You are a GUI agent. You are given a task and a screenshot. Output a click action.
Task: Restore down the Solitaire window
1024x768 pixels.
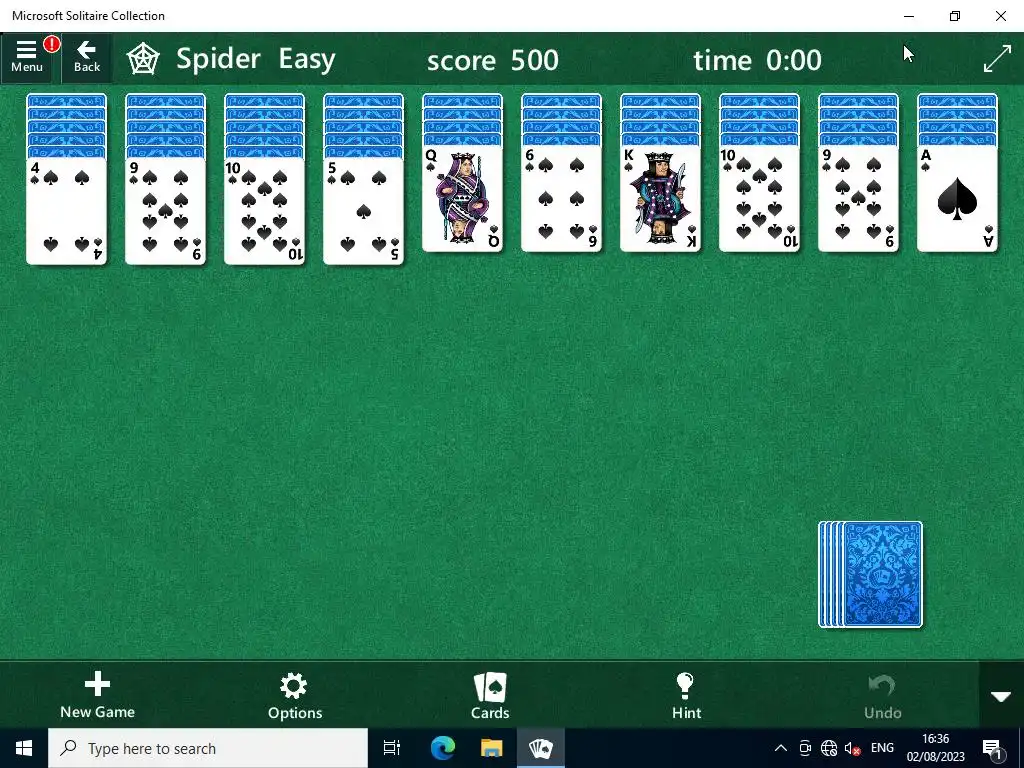tap(955, 16)
